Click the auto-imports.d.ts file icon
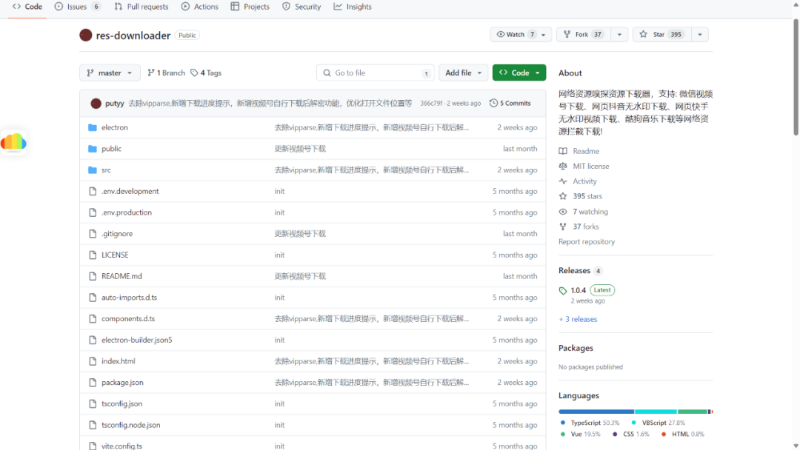This screenshot has height=450, width=800. click(x=92, y=297)
